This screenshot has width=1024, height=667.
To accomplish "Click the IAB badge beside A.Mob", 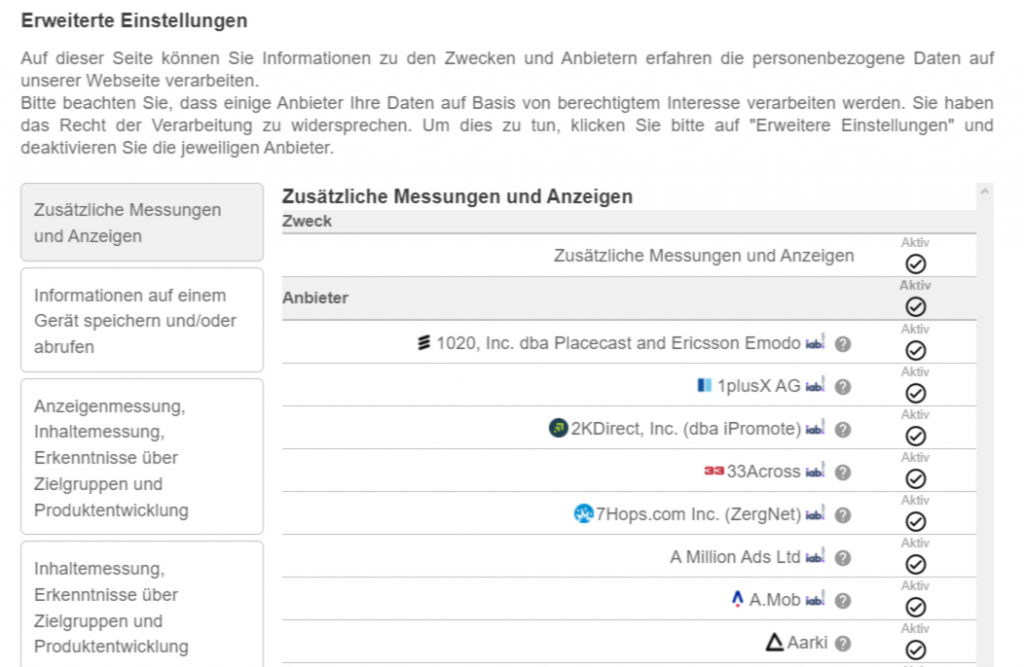I will pyautogui.click(x=816, y=601).
